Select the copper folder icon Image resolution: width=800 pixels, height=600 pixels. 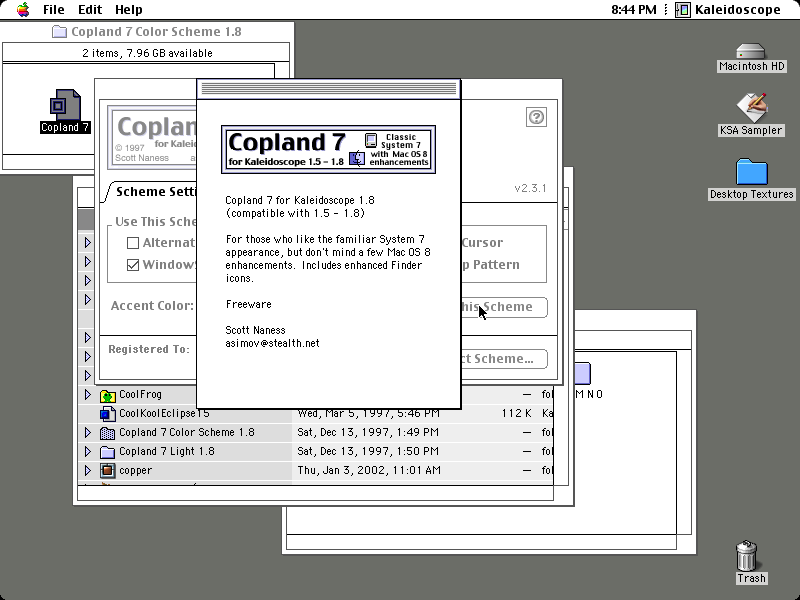[108, 470]
